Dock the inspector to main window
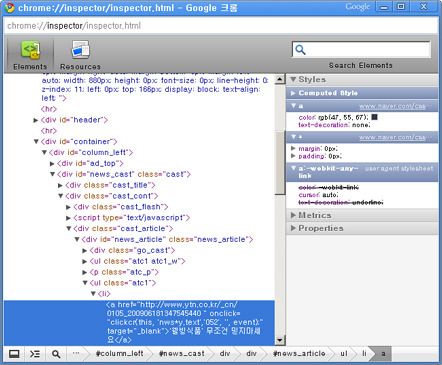442x365 pixels. [14, 354]
